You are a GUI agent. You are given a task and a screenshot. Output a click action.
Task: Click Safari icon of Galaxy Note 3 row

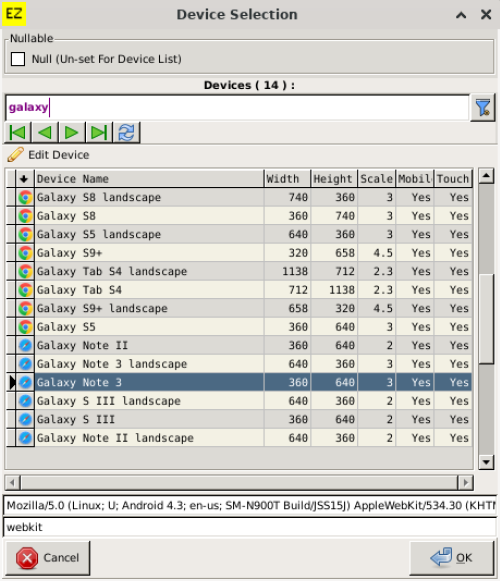[x=25, y=382]
